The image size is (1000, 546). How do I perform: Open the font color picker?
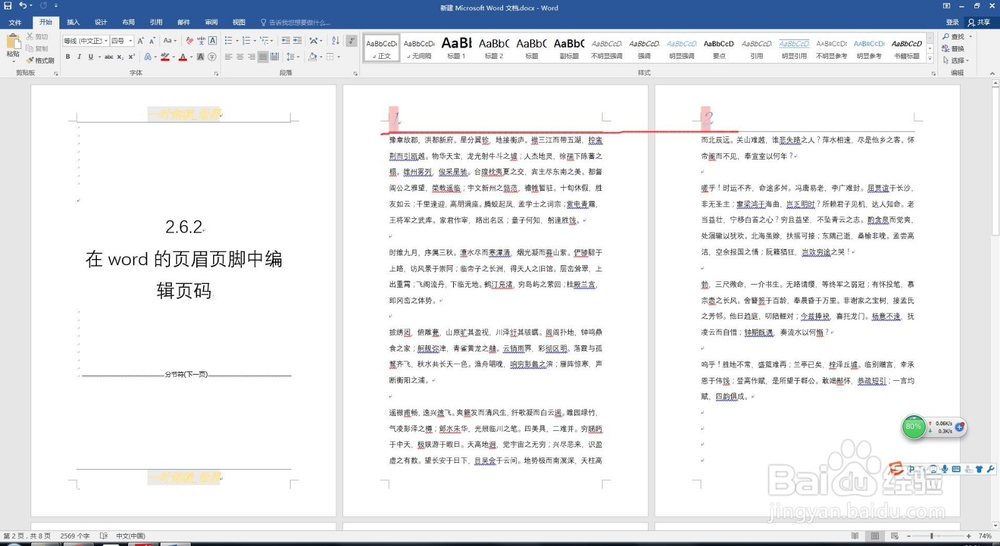pos(190,57)
